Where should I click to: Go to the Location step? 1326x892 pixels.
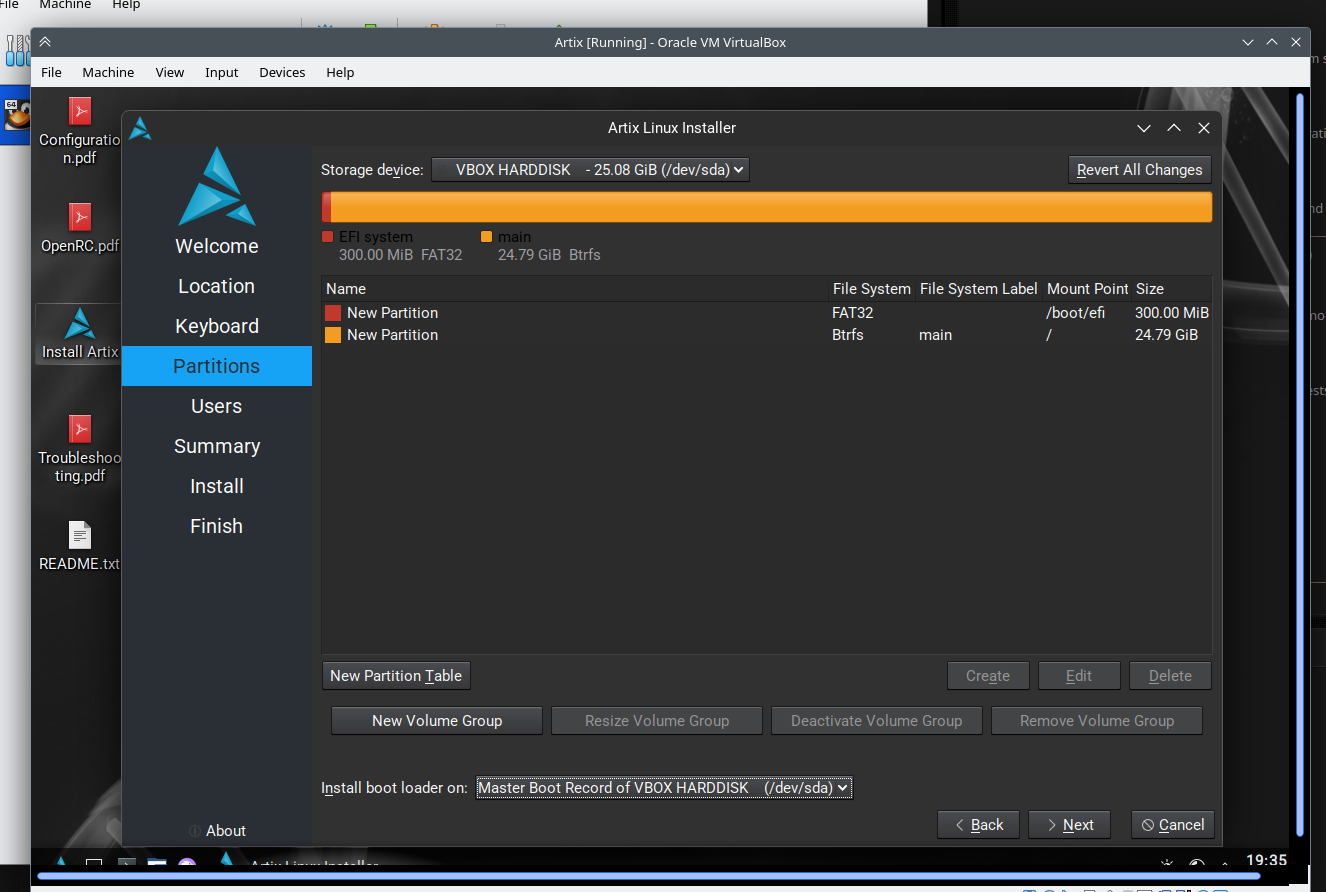click(217, 286)
